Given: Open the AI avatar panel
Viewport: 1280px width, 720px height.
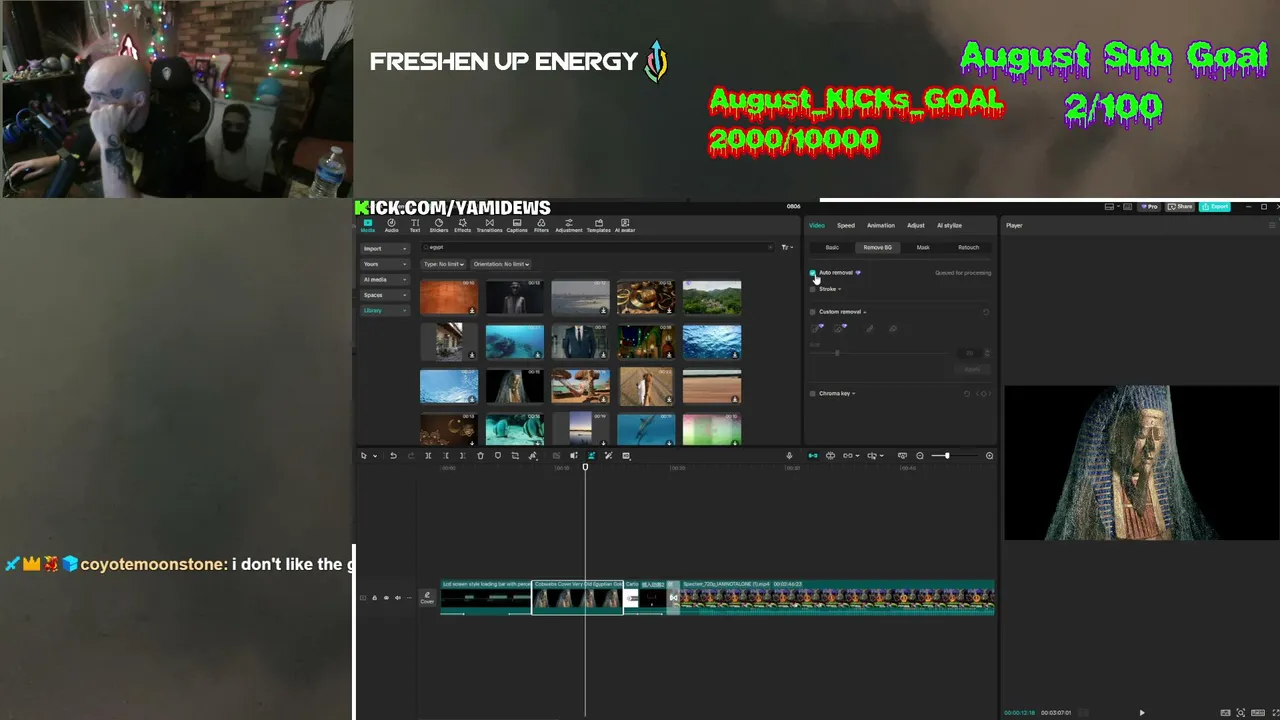Looking at the screenshot, I should tap(625, 225).
